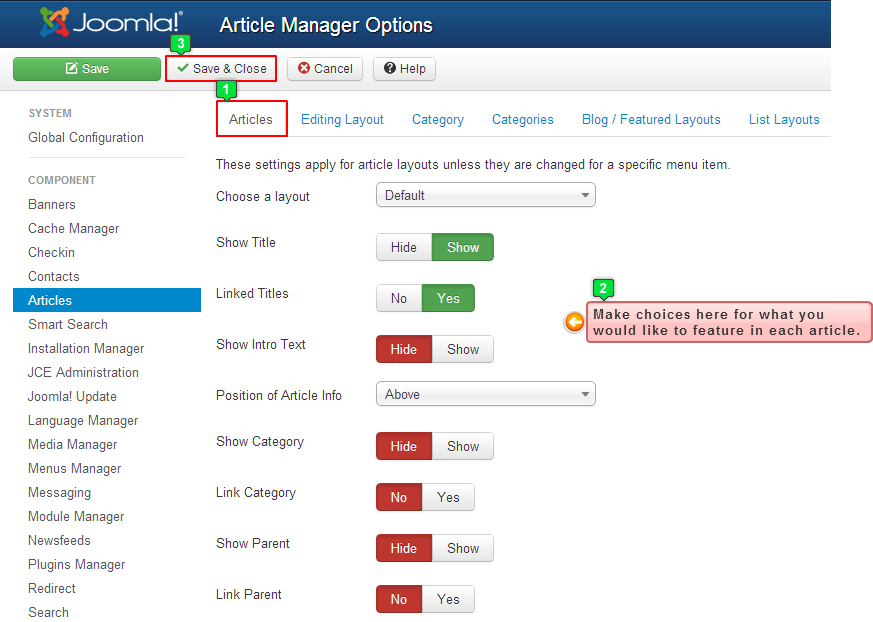Set Show Category to Hide
Viewport: 873px width, 622px height.
(404, 446)
